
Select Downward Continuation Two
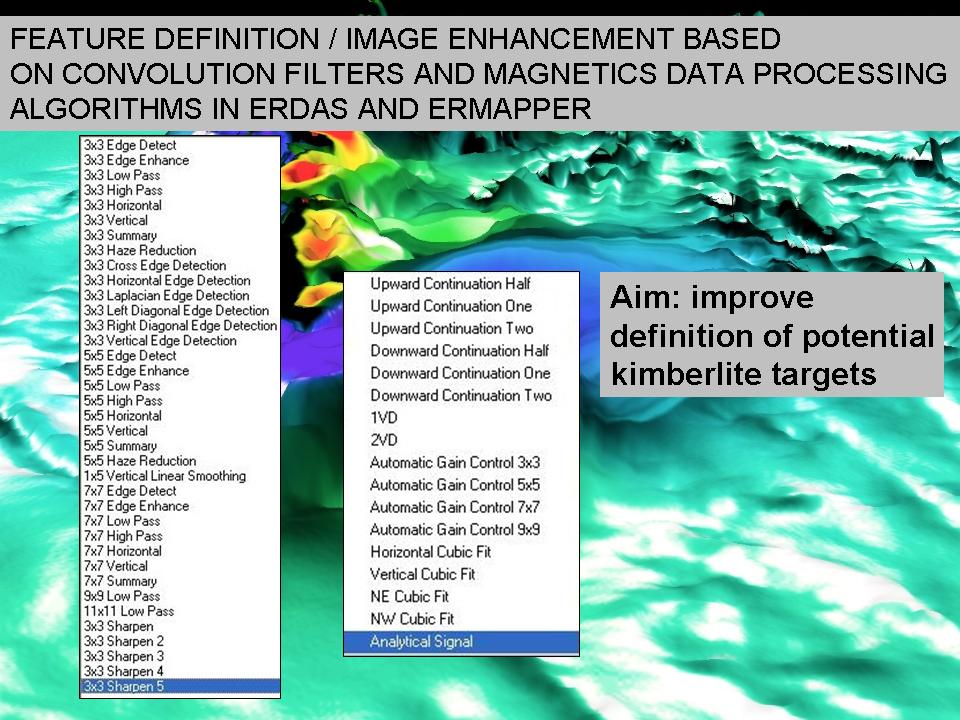click(461, 396)
